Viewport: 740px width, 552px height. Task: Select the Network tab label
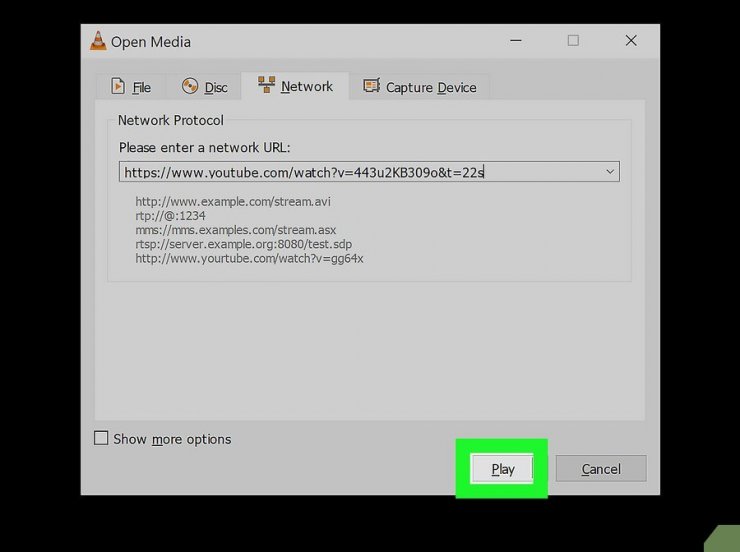306,87
